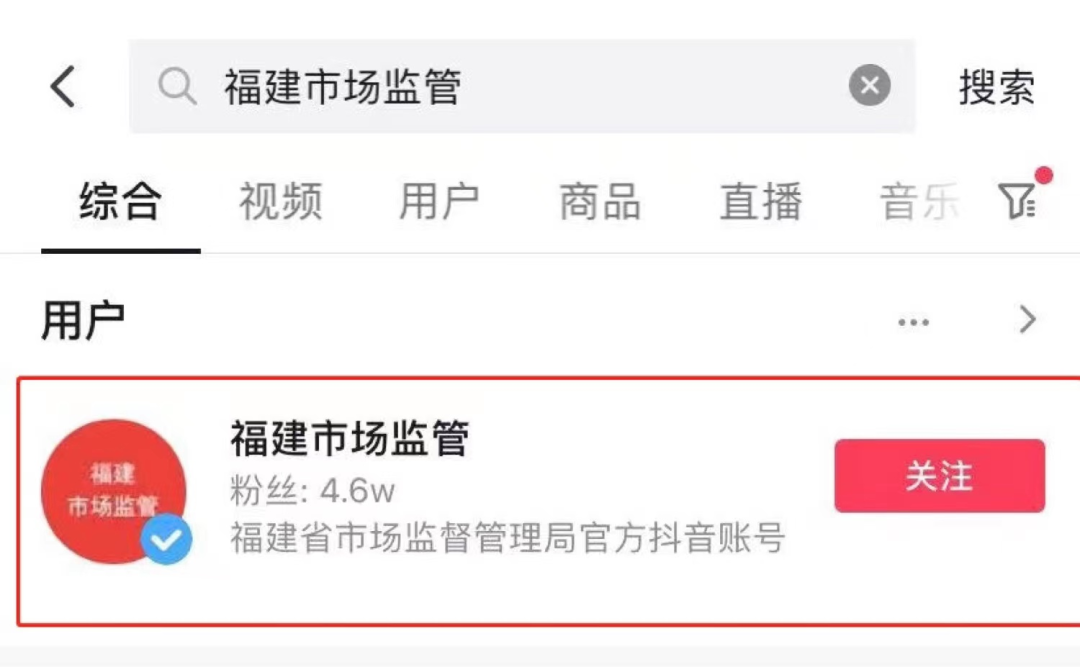Follow the account with 关注 button
Screen dimensions: 1080x667
[x=939, y=476]
